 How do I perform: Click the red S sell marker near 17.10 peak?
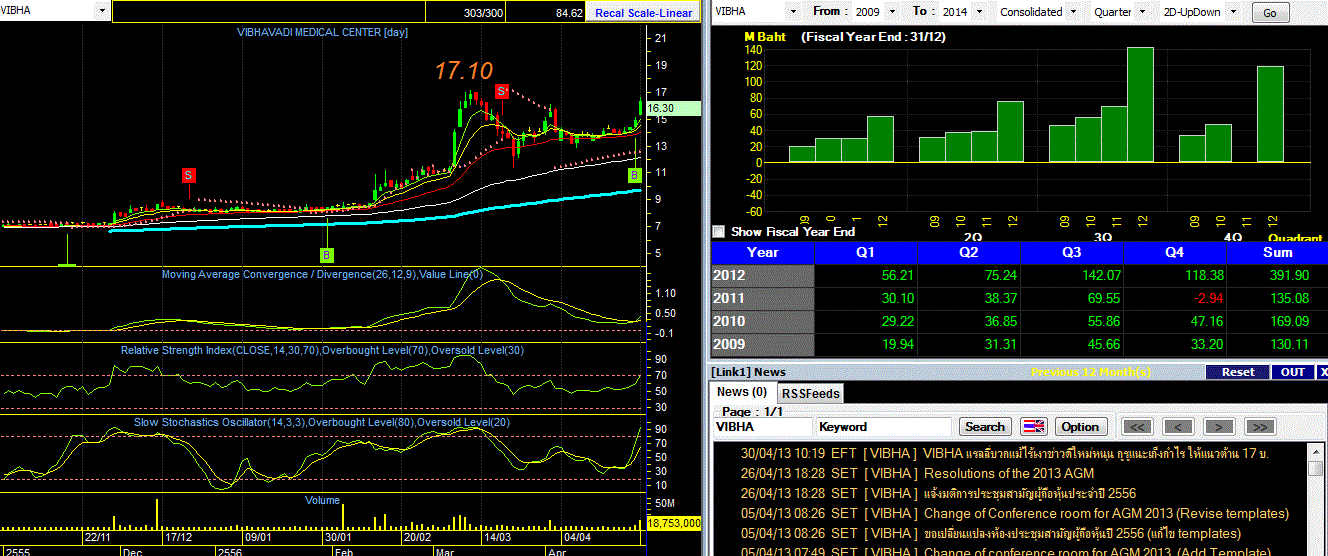pos(503,92)
